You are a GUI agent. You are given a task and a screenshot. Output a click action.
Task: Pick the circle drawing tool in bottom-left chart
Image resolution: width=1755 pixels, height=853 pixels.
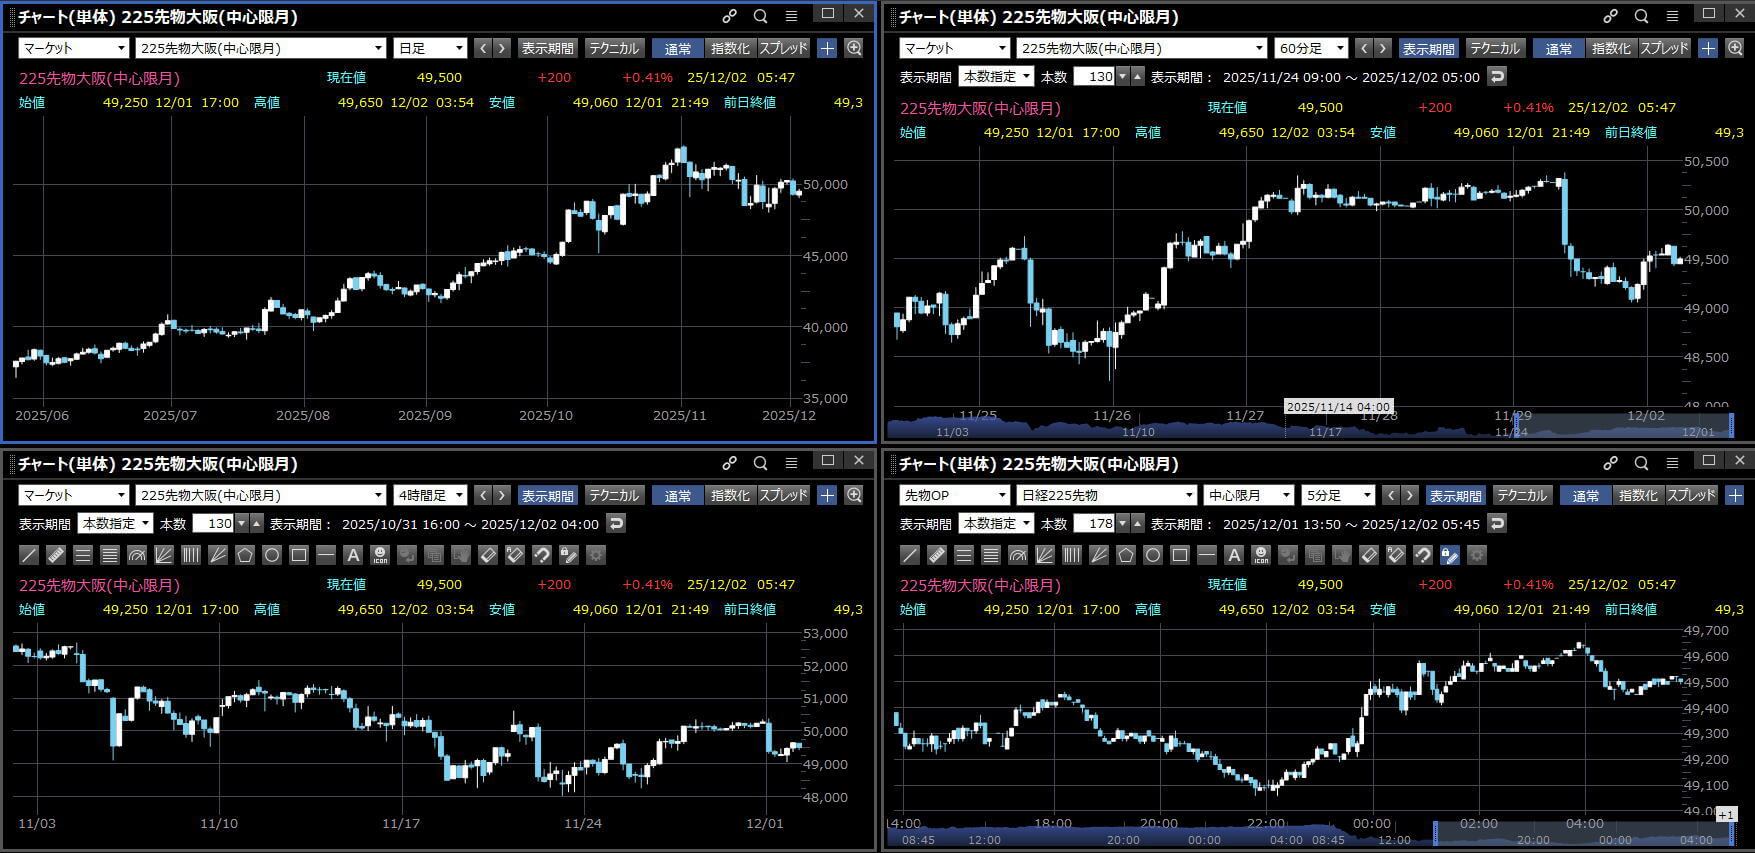coord(272,555)
